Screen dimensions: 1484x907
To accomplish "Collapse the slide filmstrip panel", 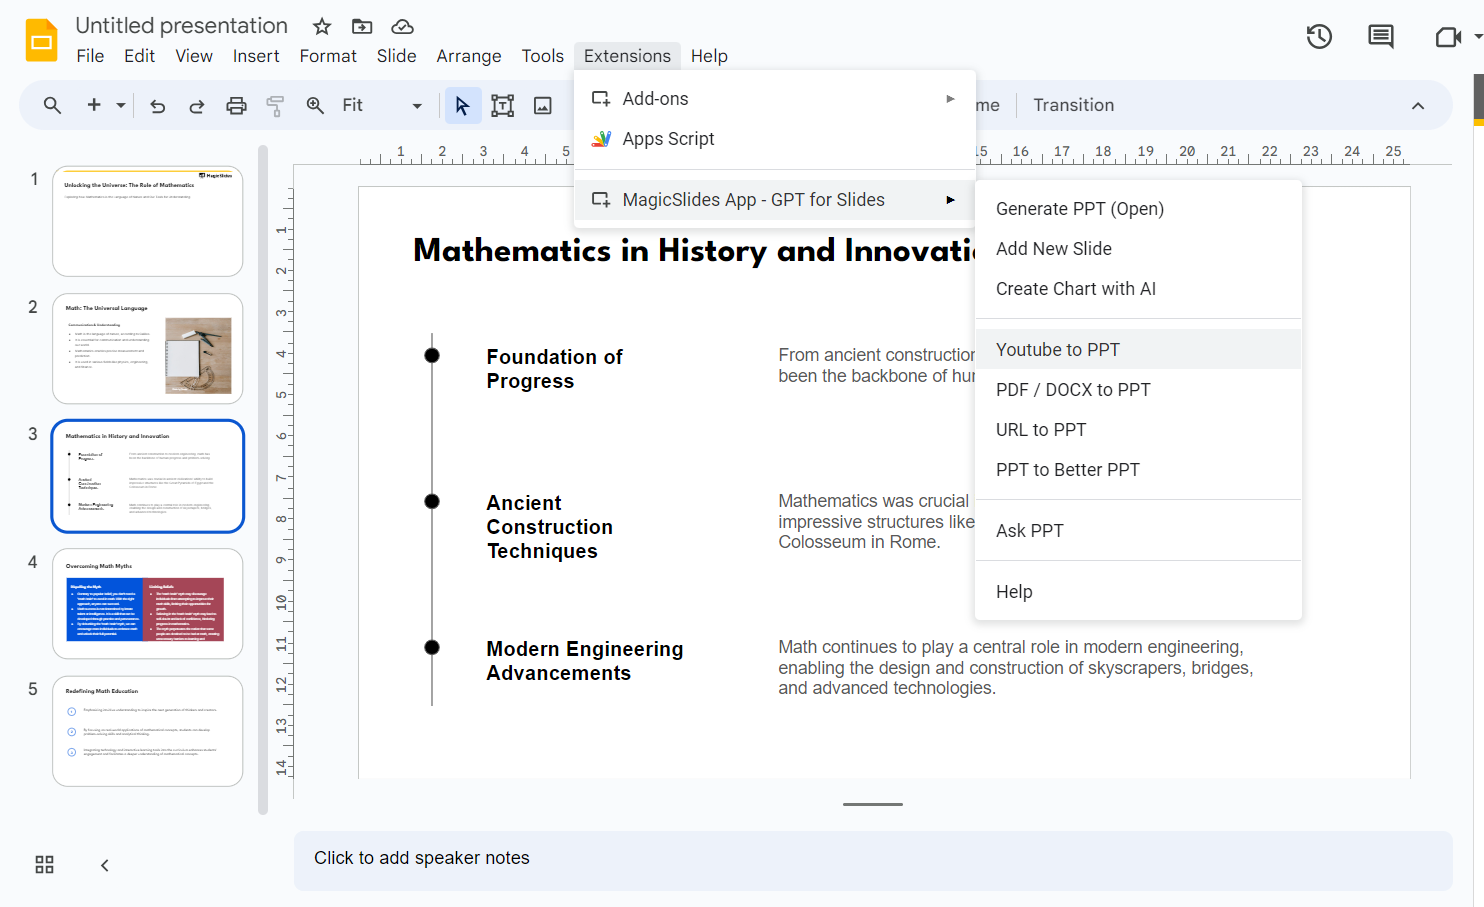I will pos(104,865).
